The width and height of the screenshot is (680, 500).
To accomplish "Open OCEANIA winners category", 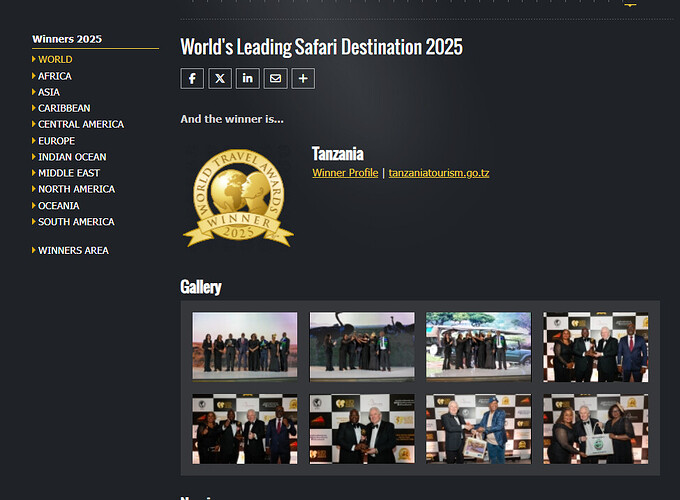I will pos(59,206).
